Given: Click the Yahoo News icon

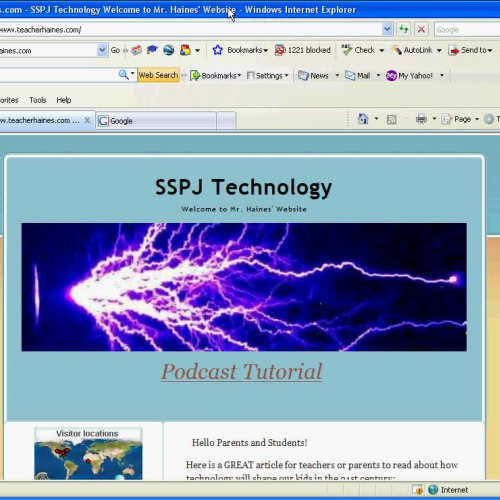Looking at the screenshot, I should (303, 76).
